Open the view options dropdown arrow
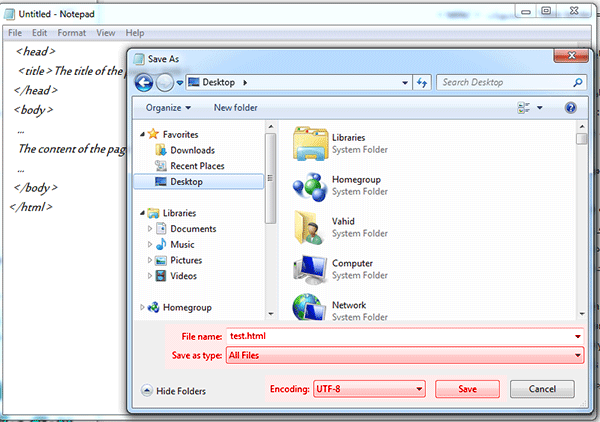This screenshot has width=600, height=422. [x=540, y=108]
